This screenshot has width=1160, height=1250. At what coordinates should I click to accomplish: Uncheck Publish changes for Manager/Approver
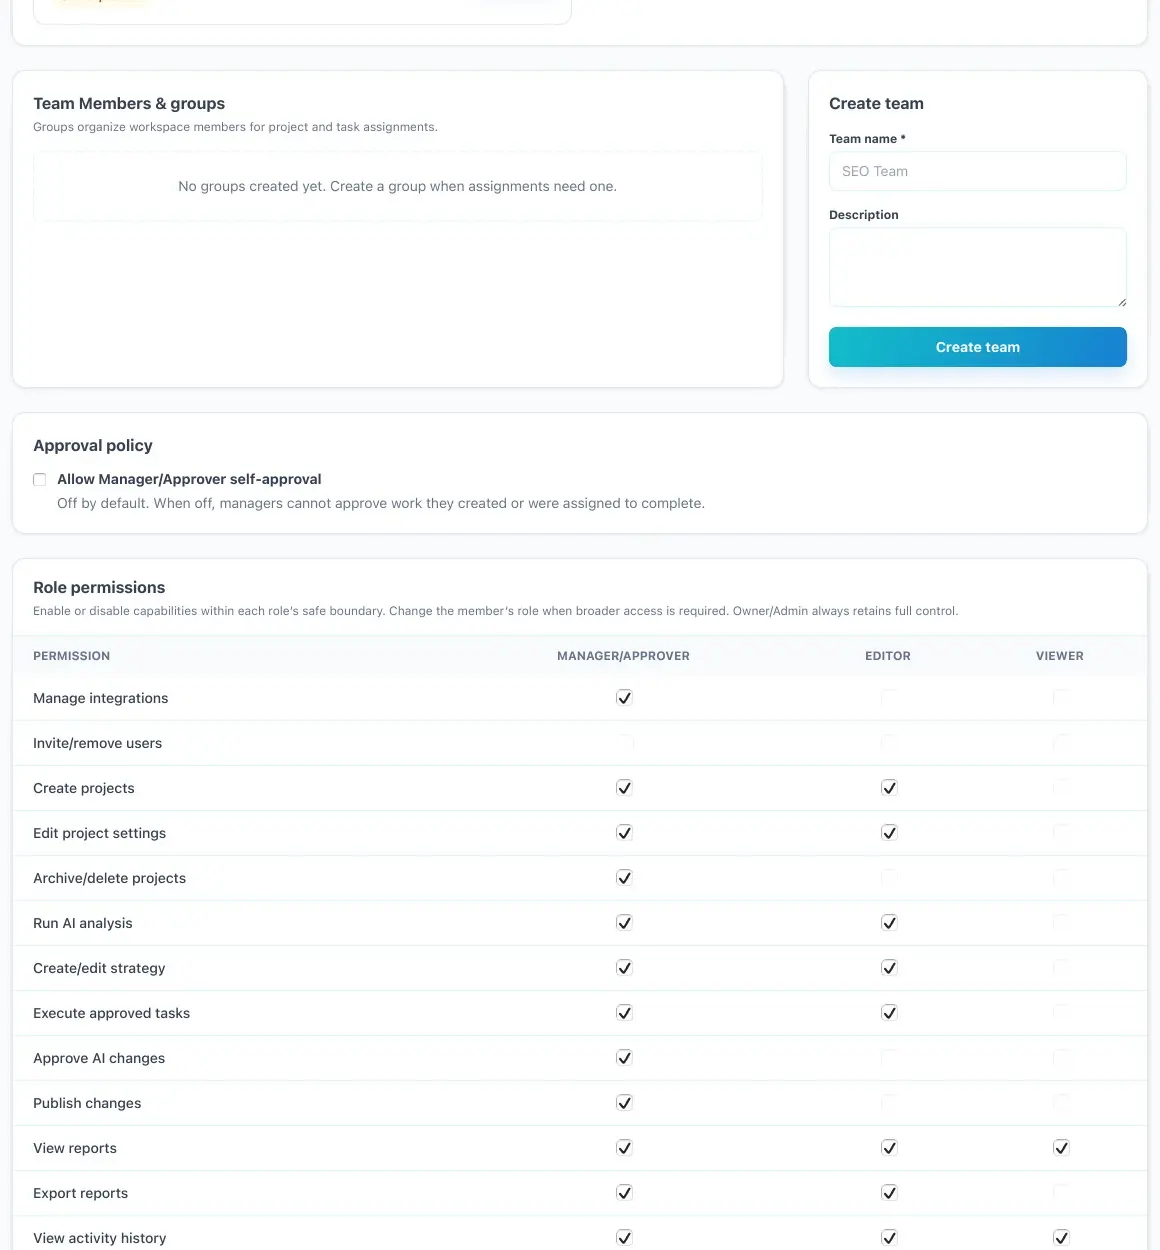624,1103
